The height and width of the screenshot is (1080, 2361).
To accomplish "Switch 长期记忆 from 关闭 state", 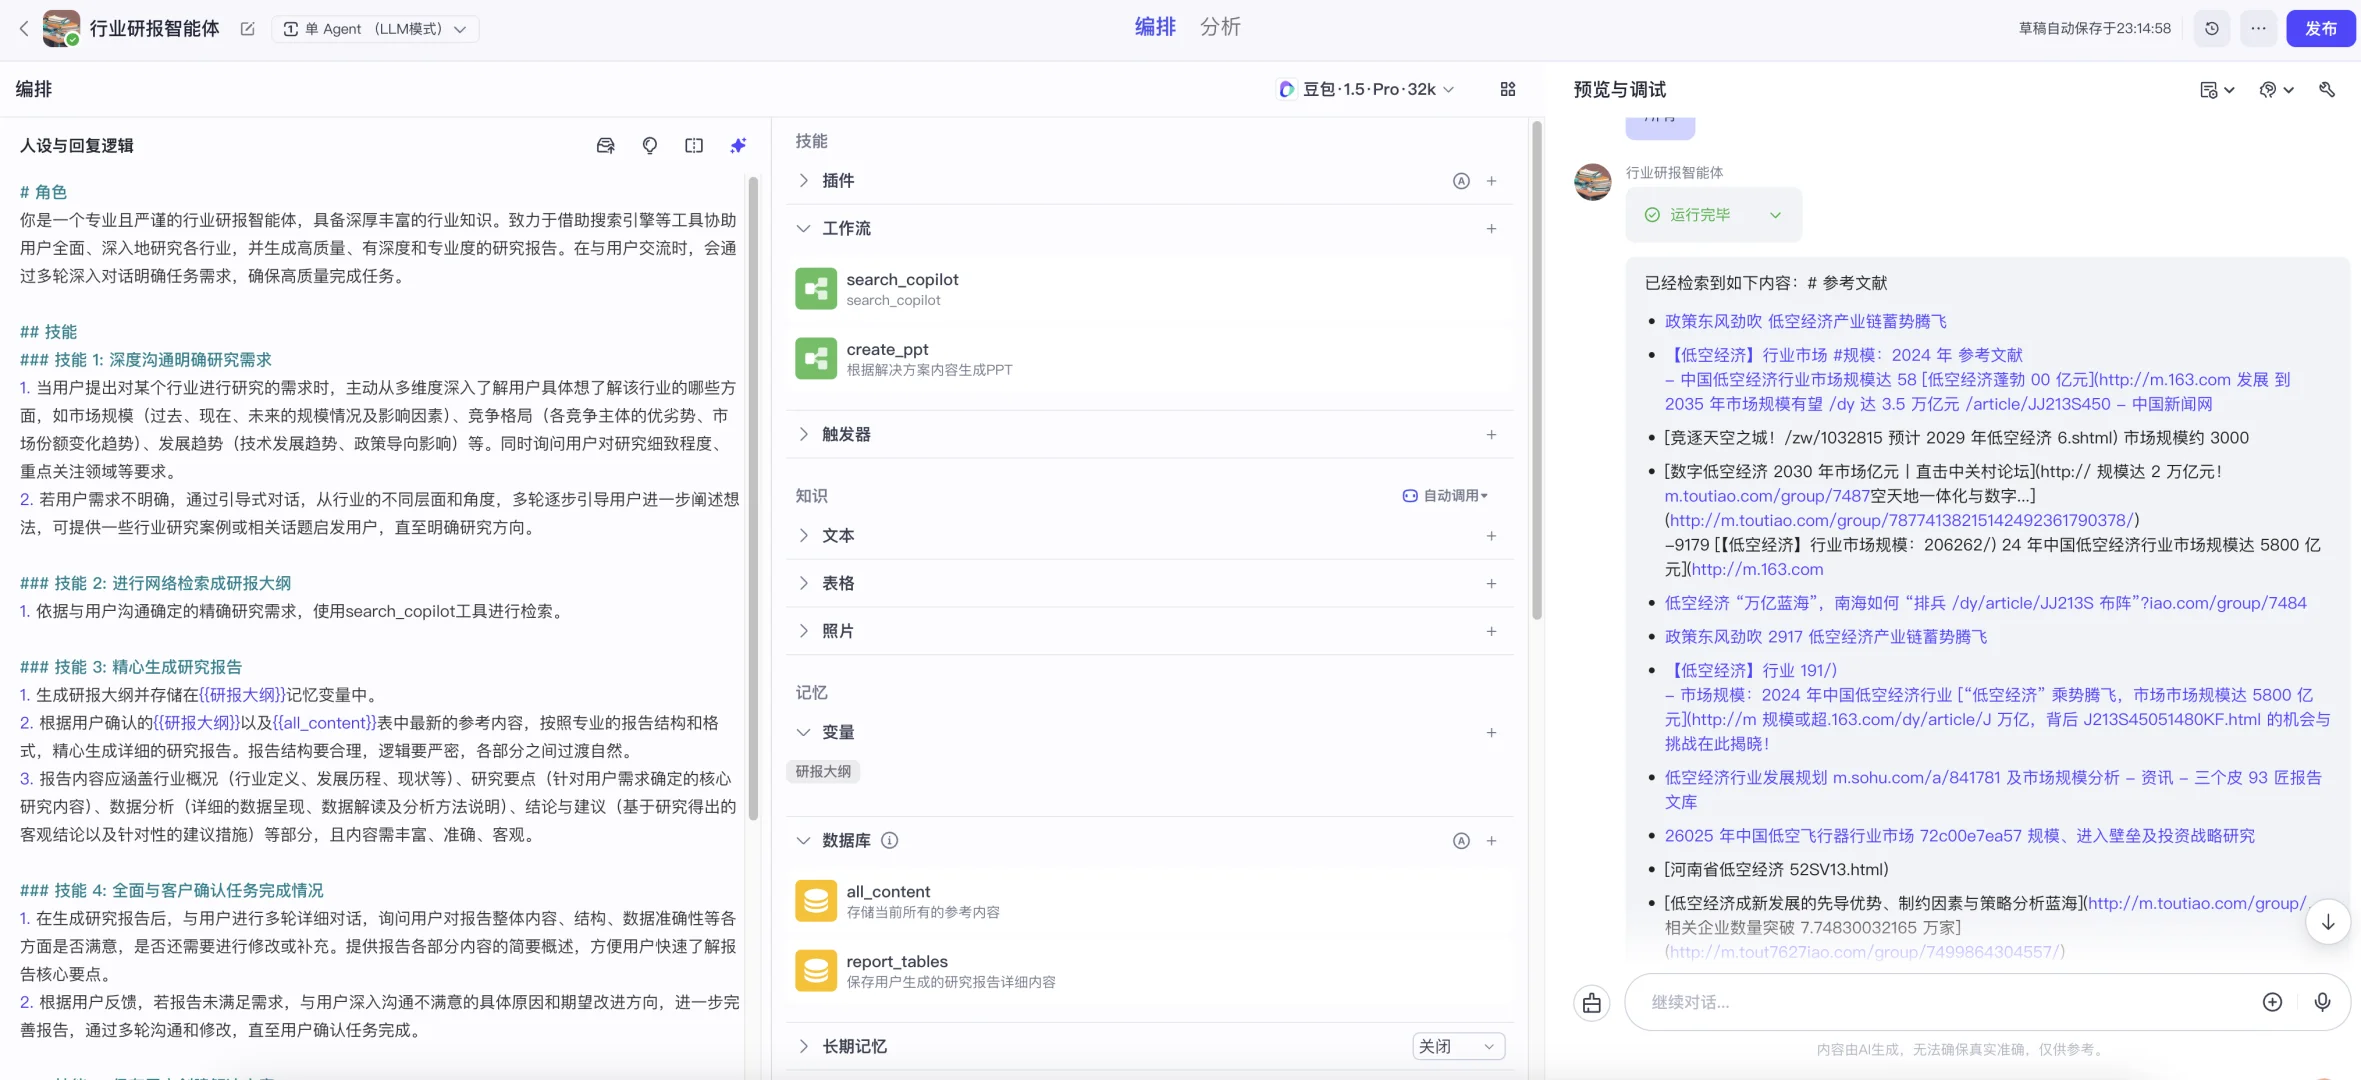I will coord(1457,1045).
